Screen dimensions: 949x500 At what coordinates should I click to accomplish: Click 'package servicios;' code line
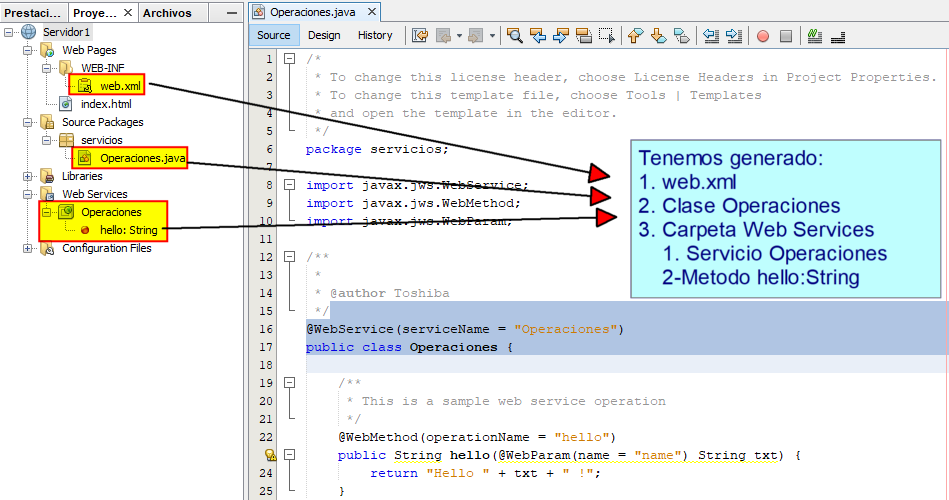tap(377, 150)
